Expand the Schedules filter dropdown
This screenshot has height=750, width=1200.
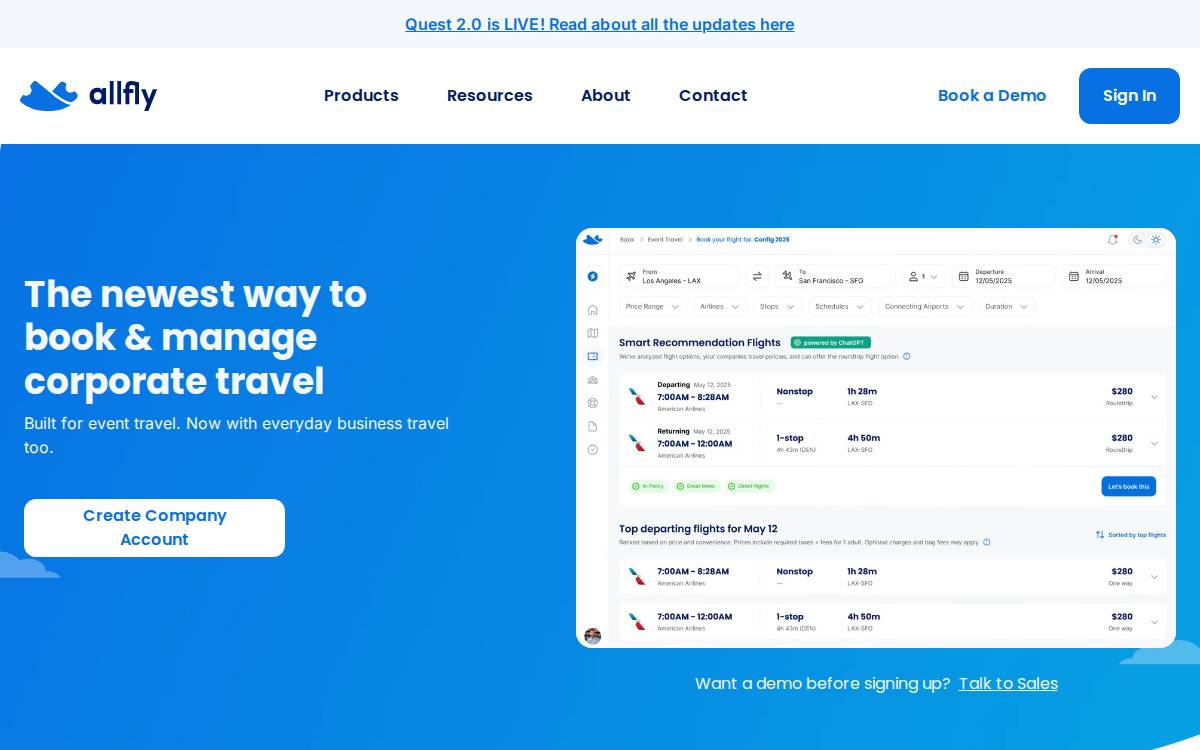(x=839, y=307)
